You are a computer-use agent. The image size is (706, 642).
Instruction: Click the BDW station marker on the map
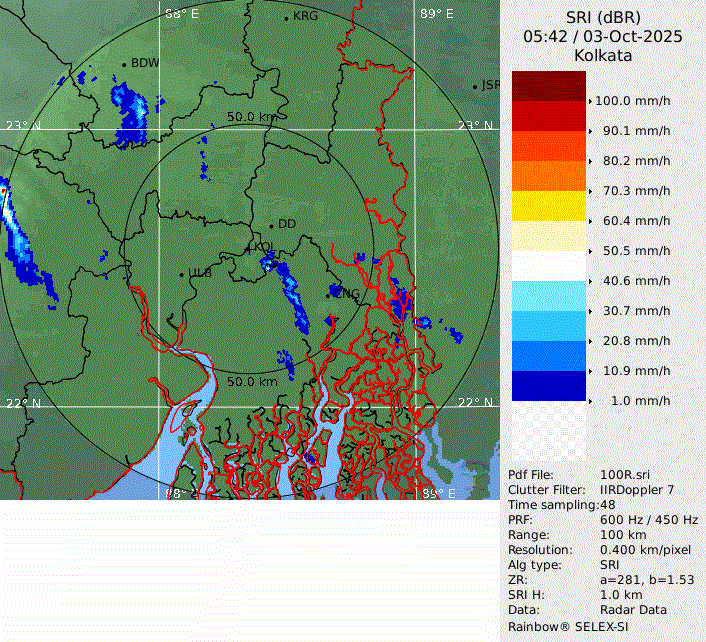pyautogui.click(x=124, y=65)
